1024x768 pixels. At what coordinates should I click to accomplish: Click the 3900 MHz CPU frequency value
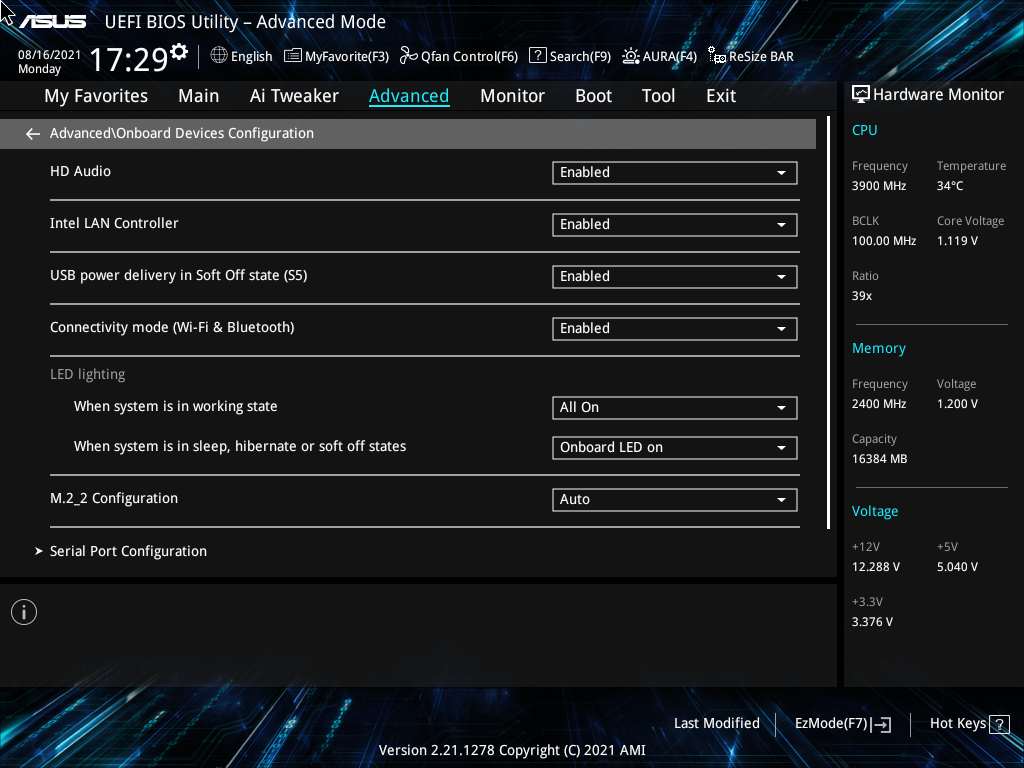click(878, 186)
